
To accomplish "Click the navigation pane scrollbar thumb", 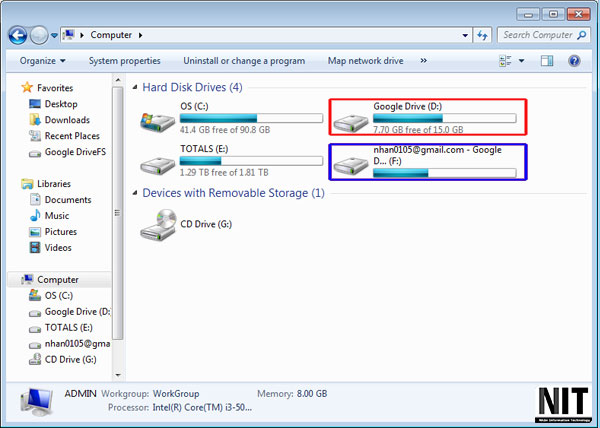I will click(x=117, y=213).
